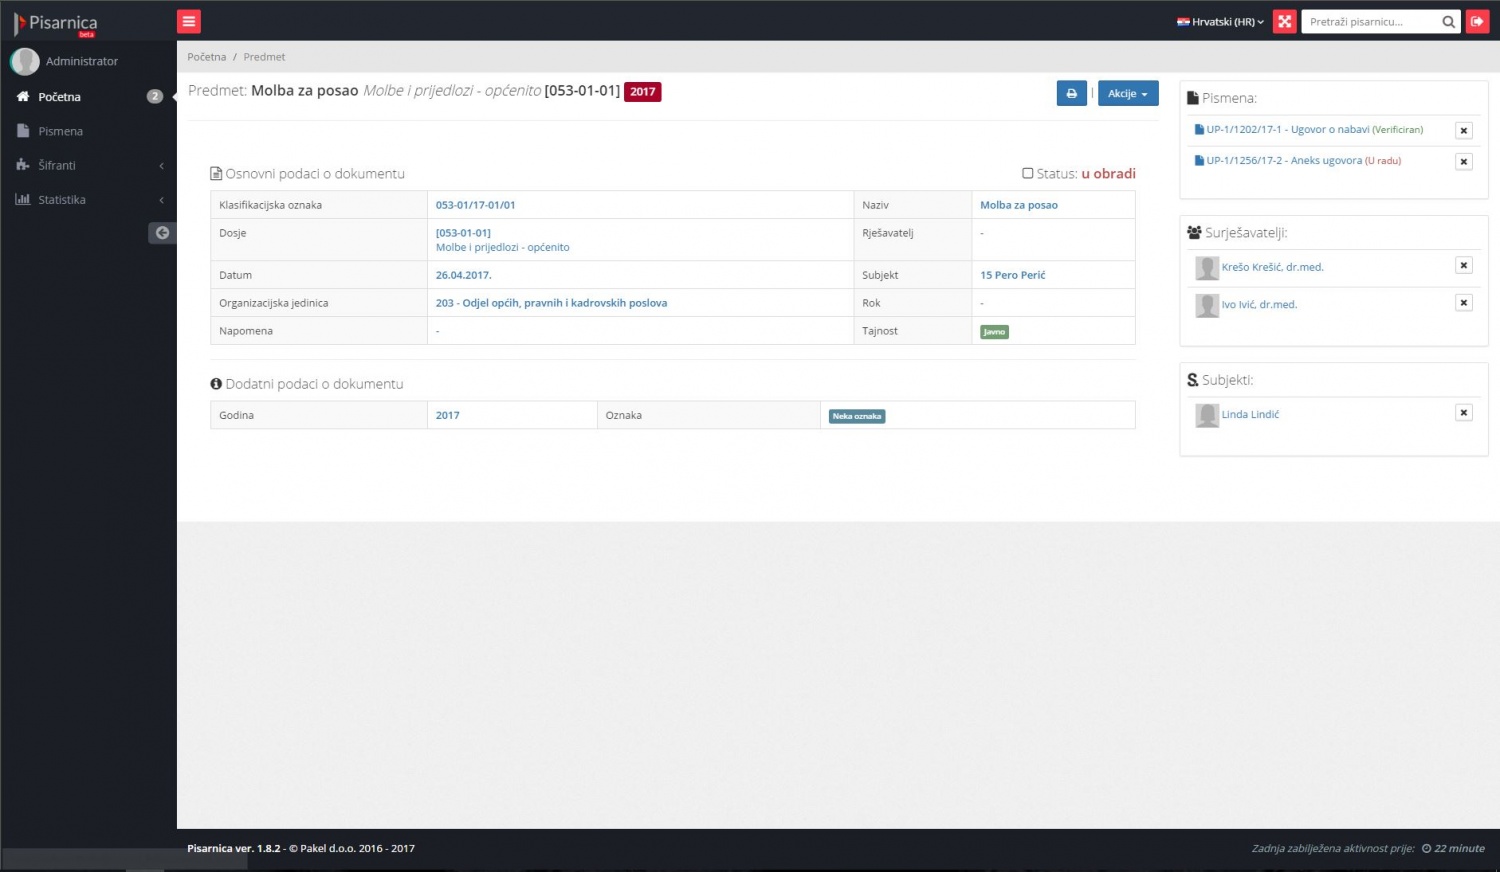Collapse sidebar with the arrow button
This screenshot has height=872, width=1500.
[x=162, y=233]
